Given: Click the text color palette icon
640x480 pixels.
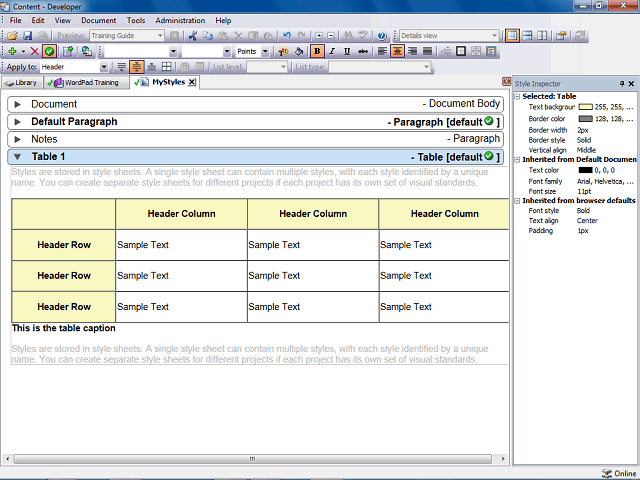Looking at the screenshot, I should (283, 51).
